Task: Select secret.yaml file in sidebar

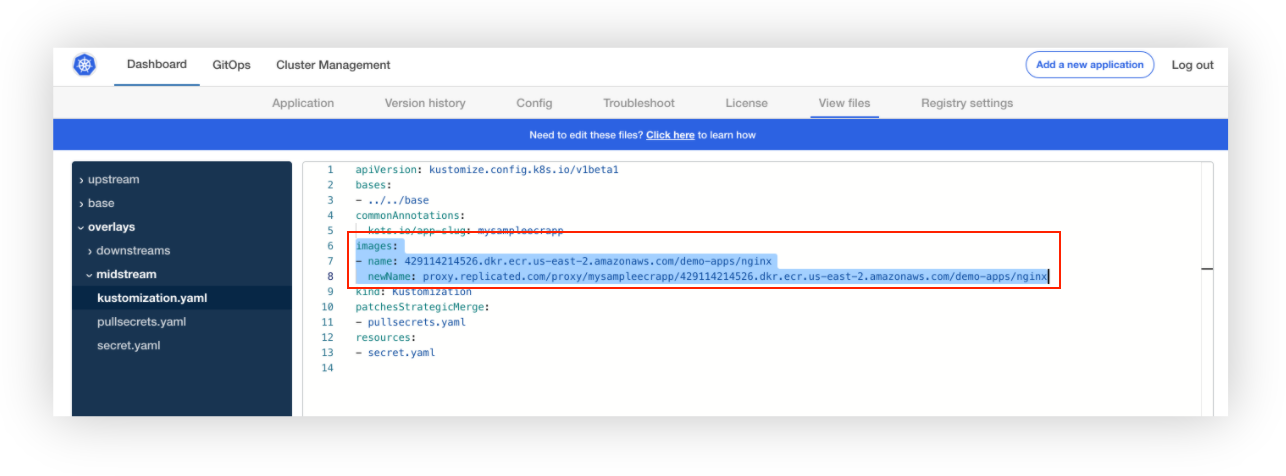Action: pos(128,346)
